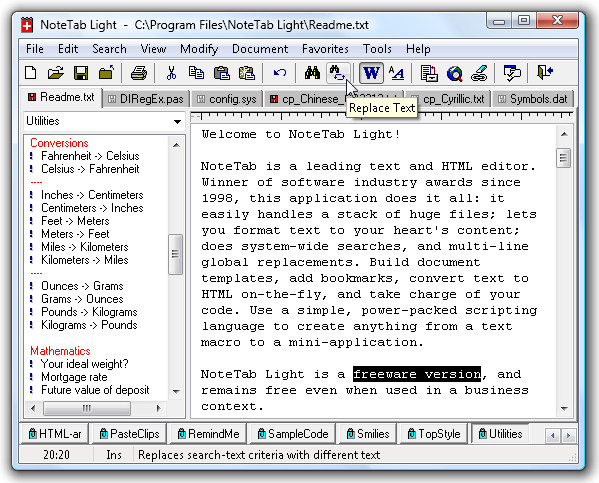Open the Favorites menu
The height and width of the screenshot is (483, 599).
(325, 49)
